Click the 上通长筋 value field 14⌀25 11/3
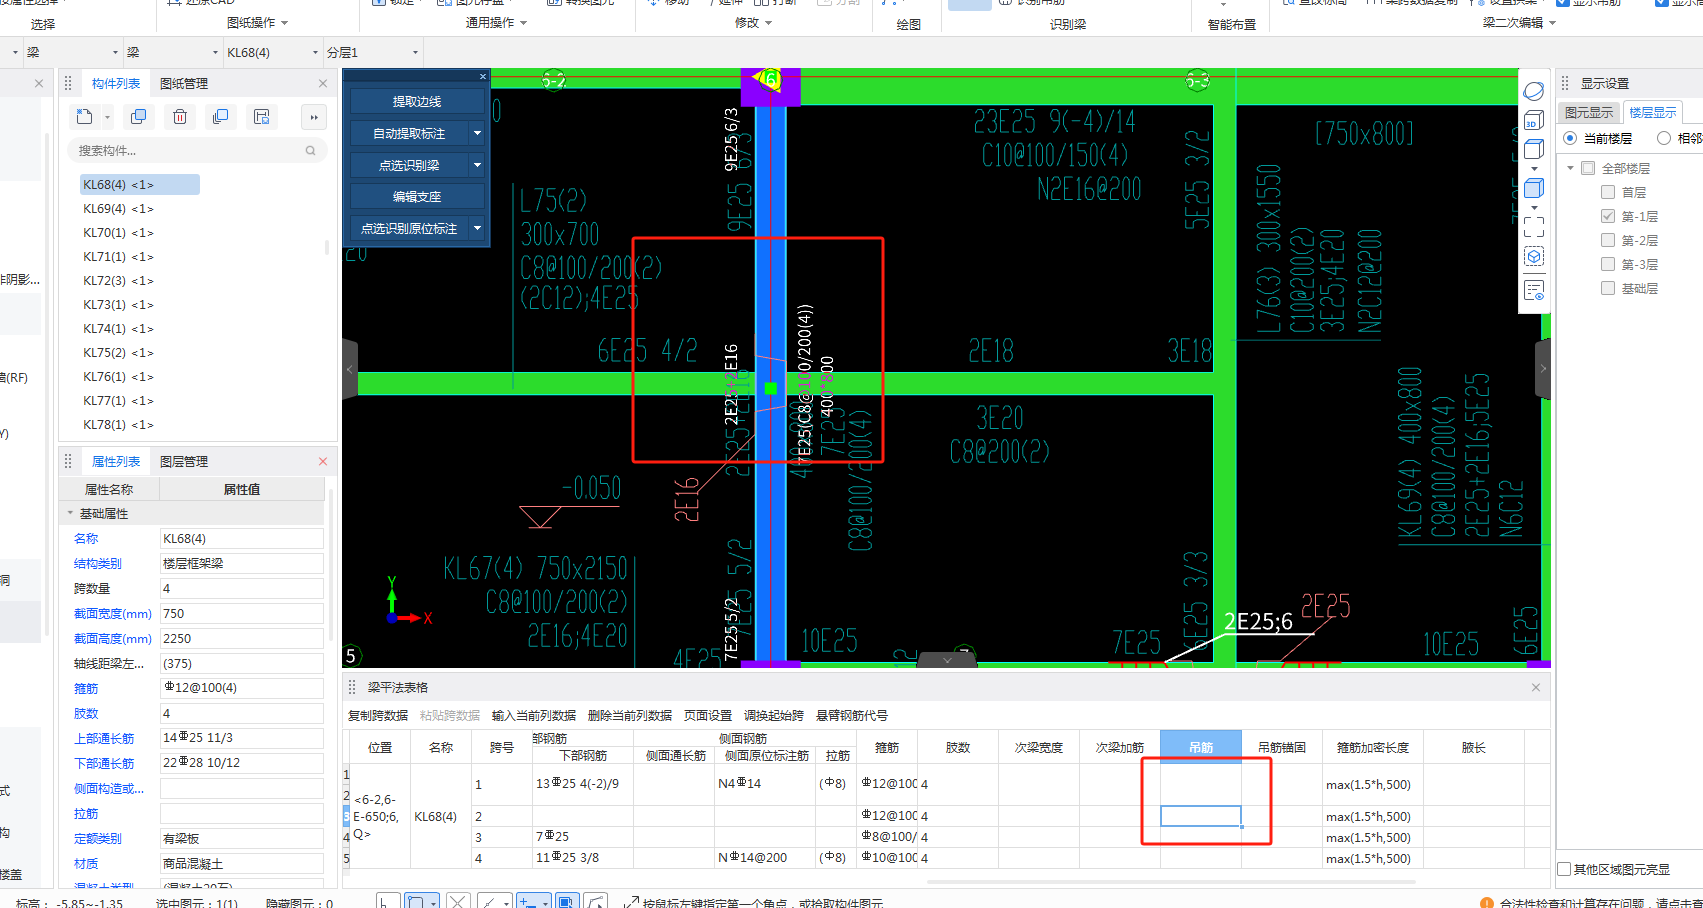The image size is (1703, 908). click(x=241, y=738)
